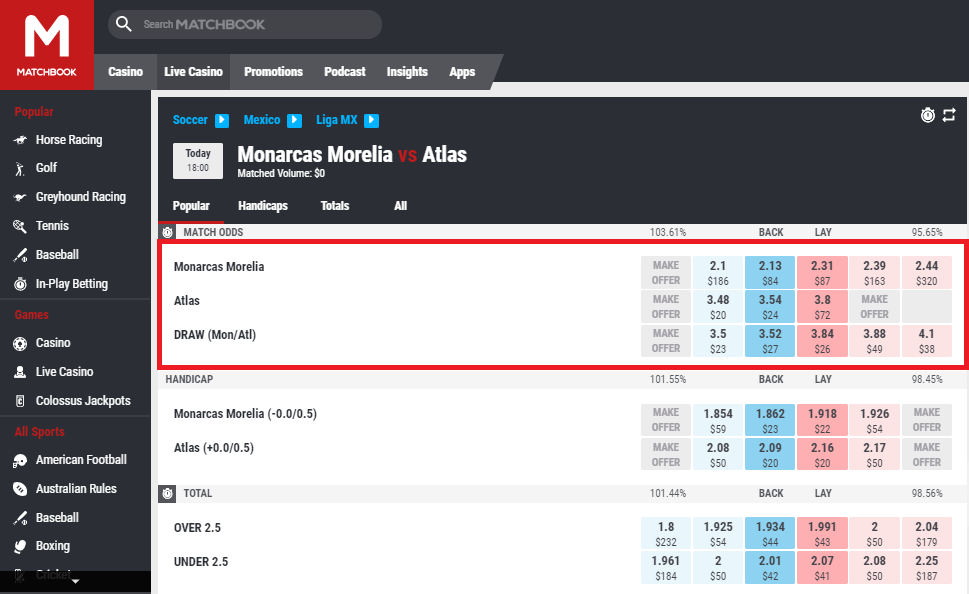The width and height of the screenshot is (969, 594).
Task: Click the Colossus Jackpots icon
Action: (x=20, y=401)
